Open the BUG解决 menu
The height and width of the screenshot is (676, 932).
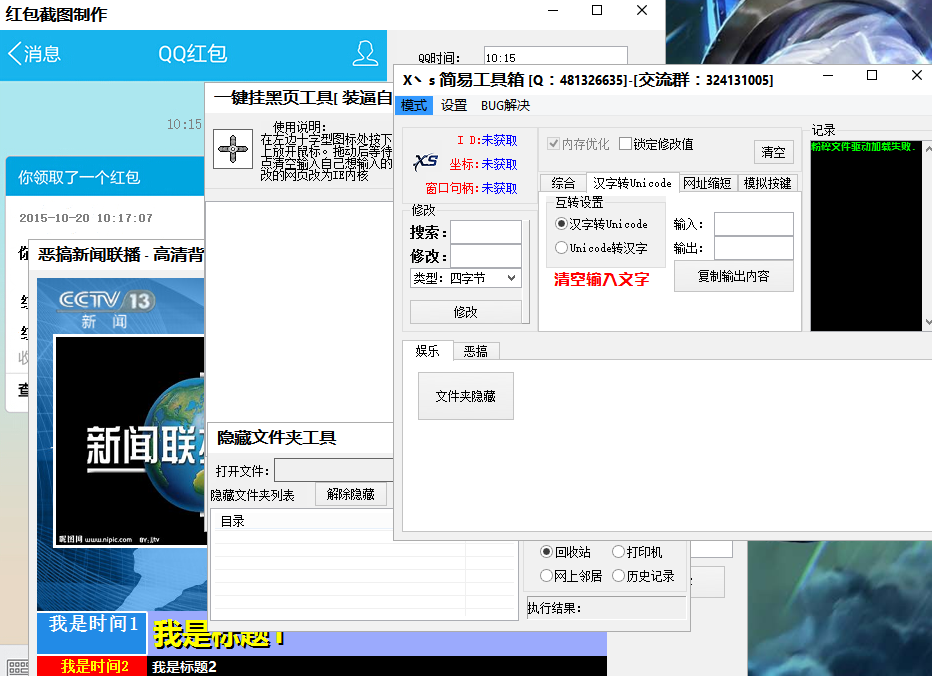pyautogui.click(x=505, y=105)
